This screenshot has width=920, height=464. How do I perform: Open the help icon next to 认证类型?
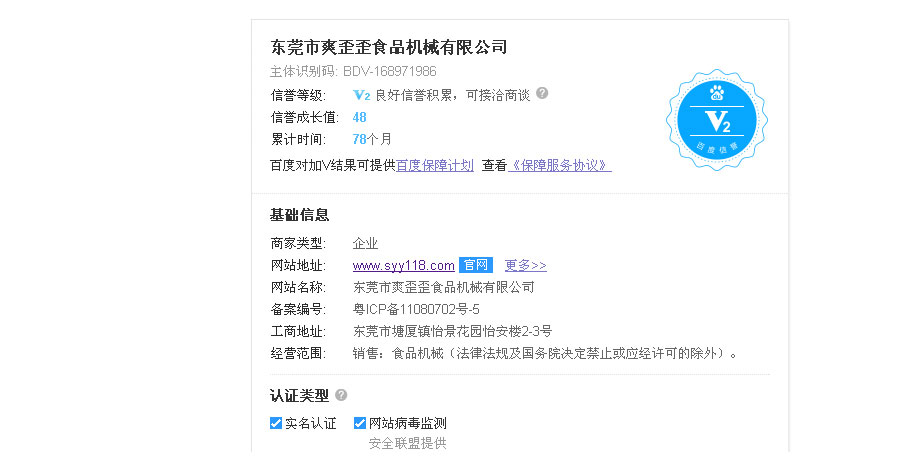tap(341, 395)
